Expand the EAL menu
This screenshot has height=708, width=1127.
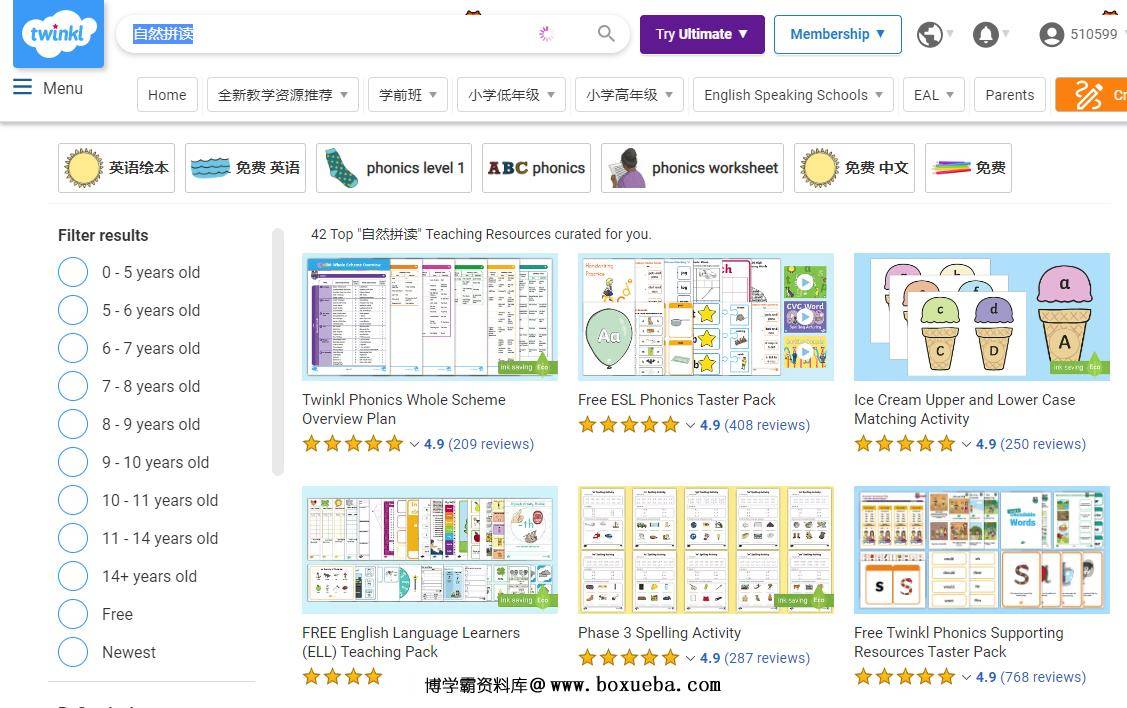934,95
